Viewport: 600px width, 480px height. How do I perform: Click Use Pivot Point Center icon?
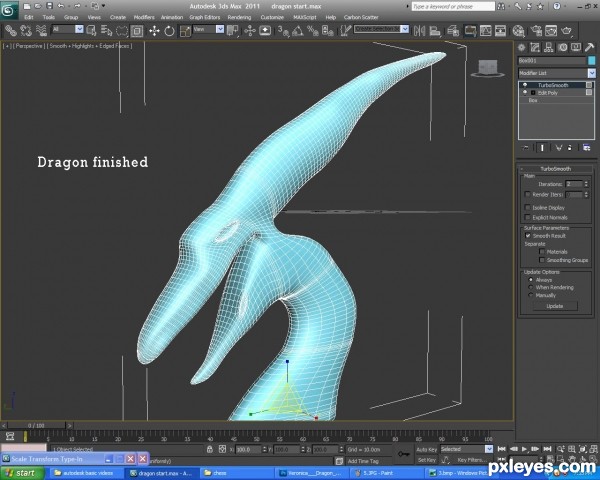pyautogui.click(x=232, y=31)
